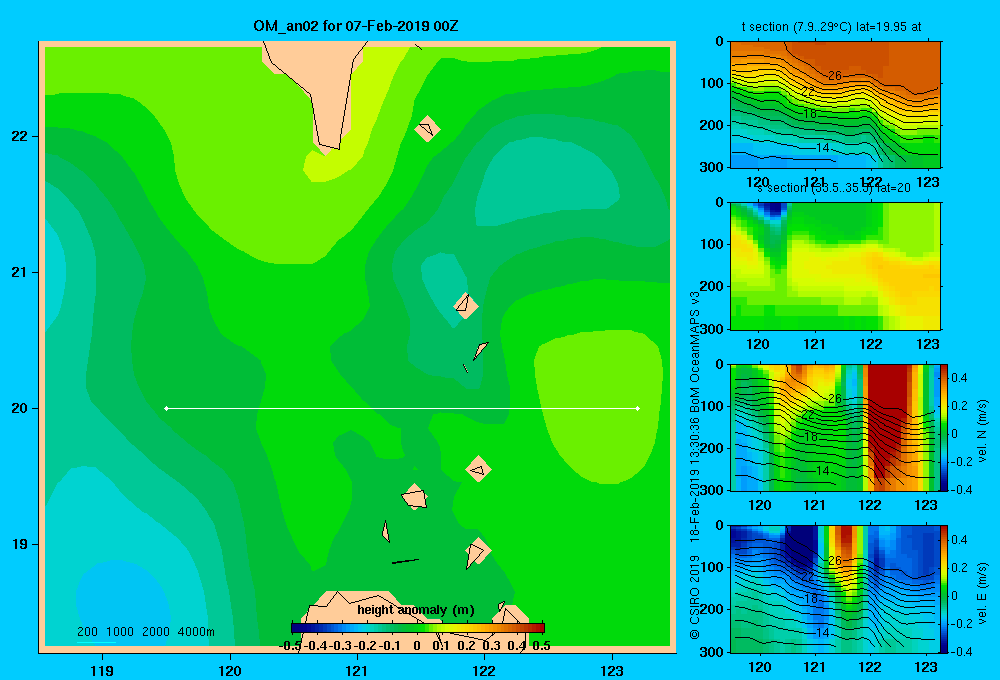Click longitude label 120 under the main map
Image resolution: width=1000 pixels, height=680 pixels.
point(230,670)
